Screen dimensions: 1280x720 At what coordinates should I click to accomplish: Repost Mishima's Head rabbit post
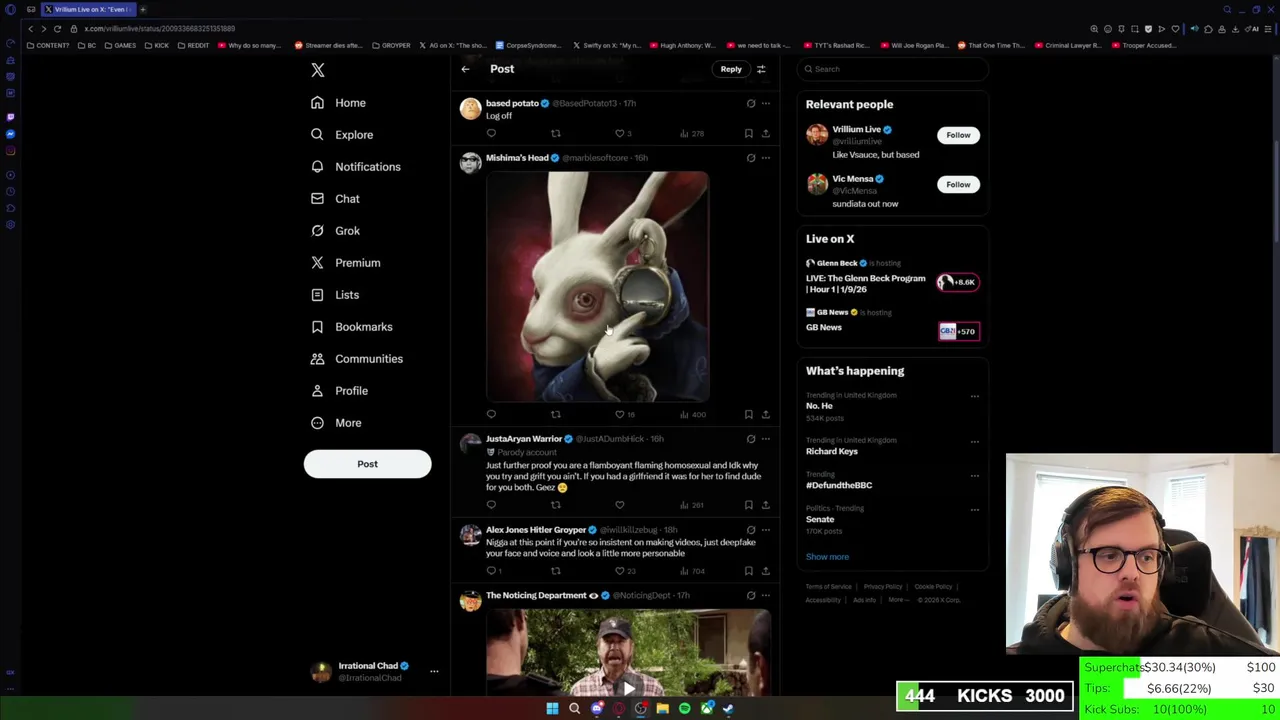click(555, 414)
